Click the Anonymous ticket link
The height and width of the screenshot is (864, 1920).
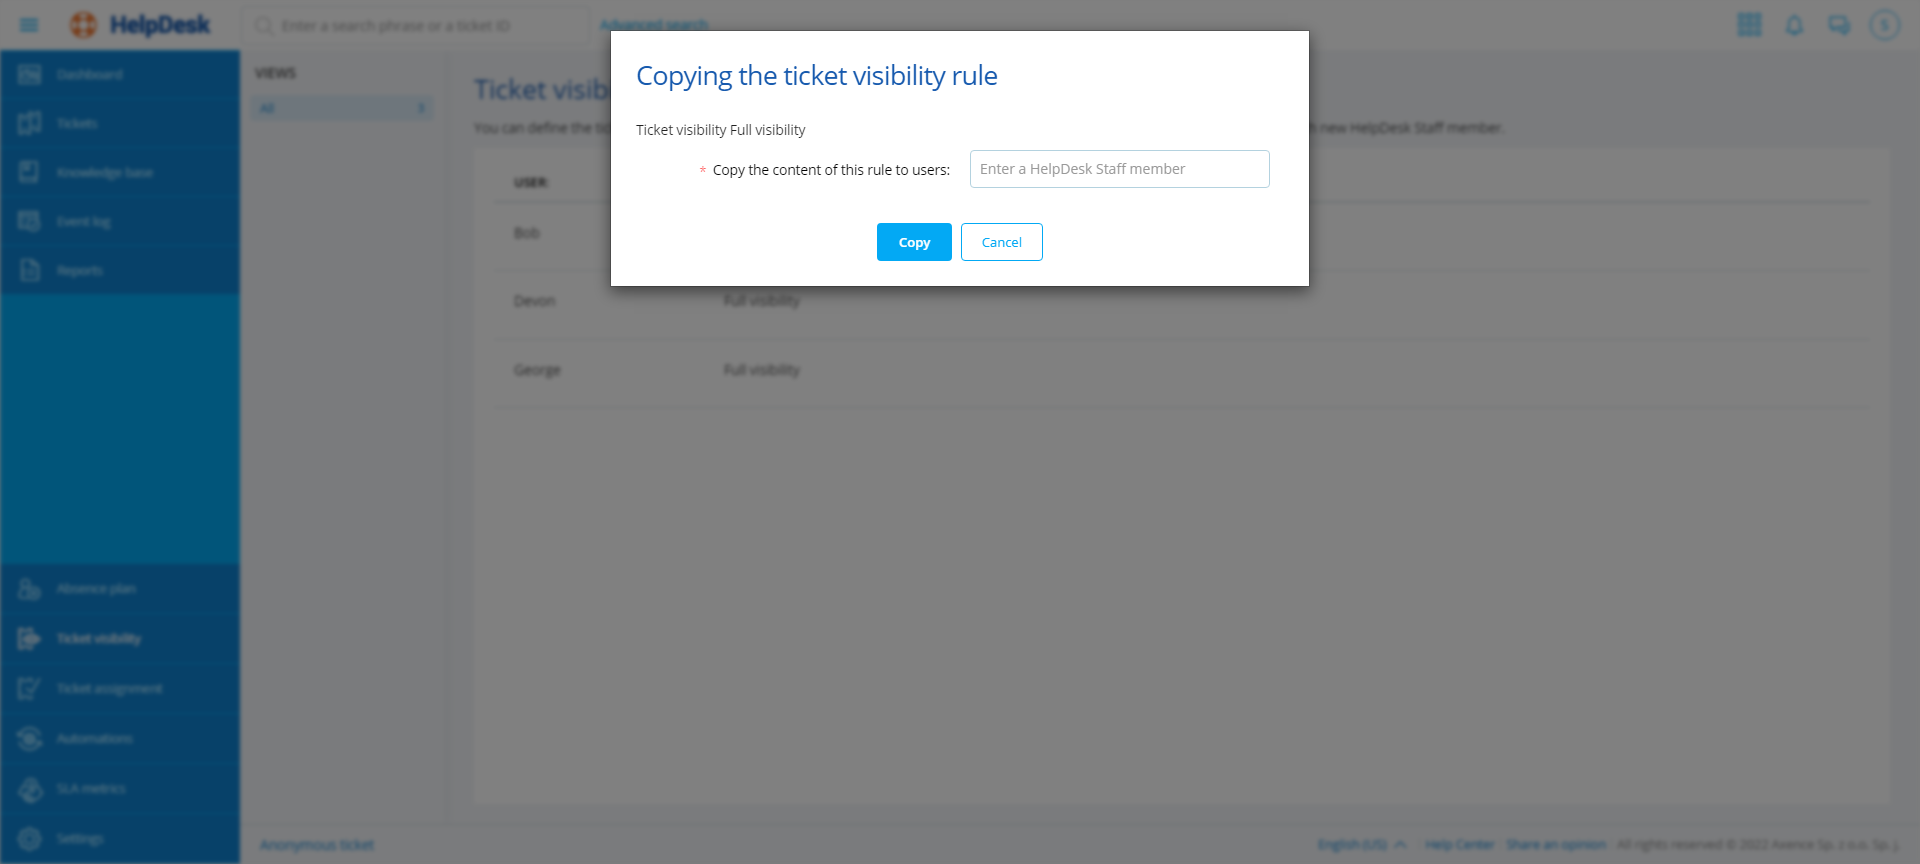(x=316, y=845)
